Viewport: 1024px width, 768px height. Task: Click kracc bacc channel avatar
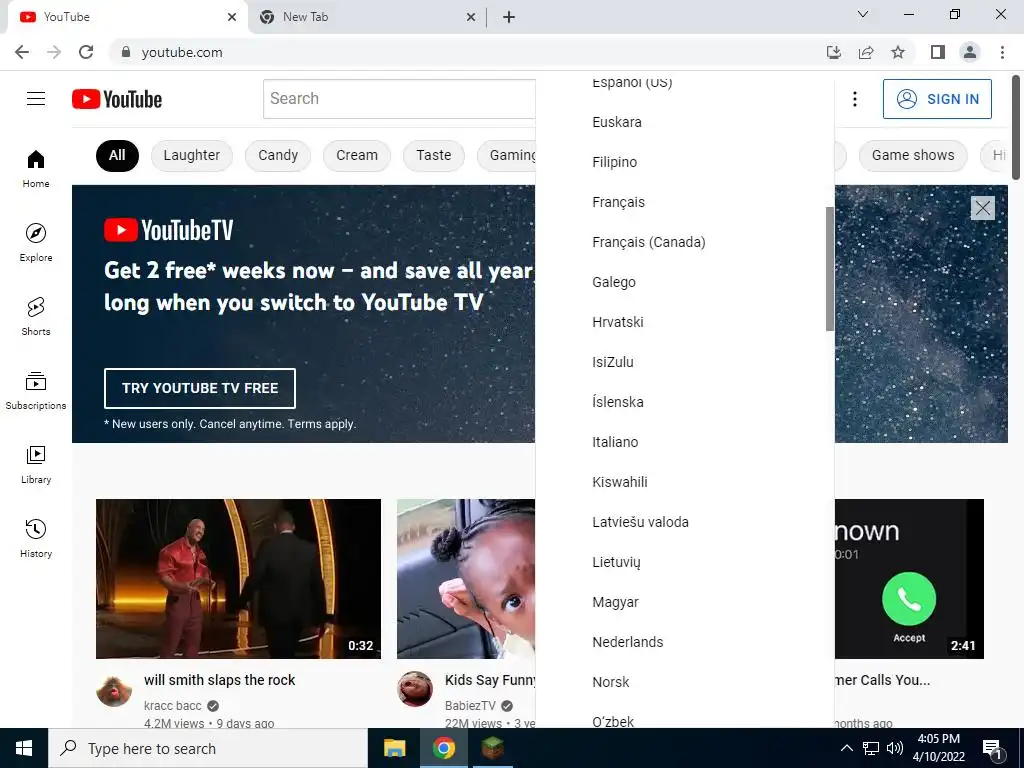(x=114, y=690)
